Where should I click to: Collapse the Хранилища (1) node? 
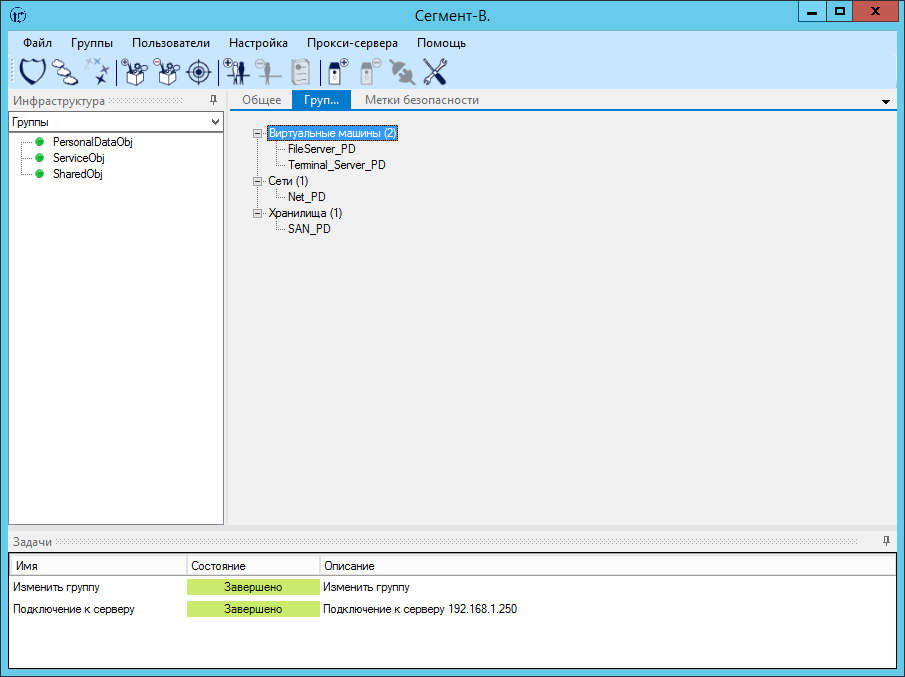pyautogui.click(x=257, y=214)
